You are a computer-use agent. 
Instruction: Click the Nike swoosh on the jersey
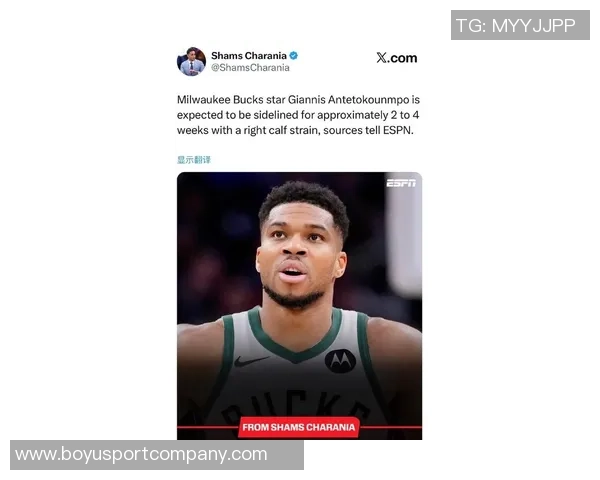coord(251,361)
